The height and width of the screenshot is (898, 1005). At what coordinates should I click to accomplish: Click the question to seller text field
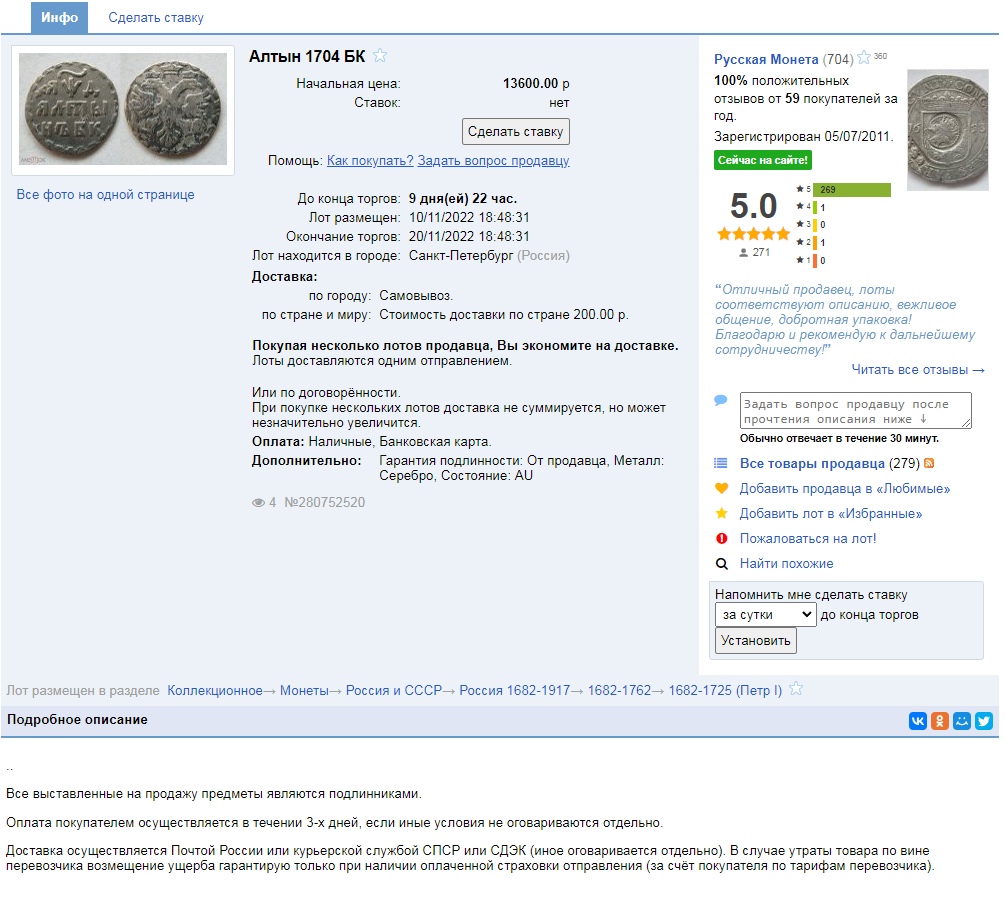click(x=855, y=410)
